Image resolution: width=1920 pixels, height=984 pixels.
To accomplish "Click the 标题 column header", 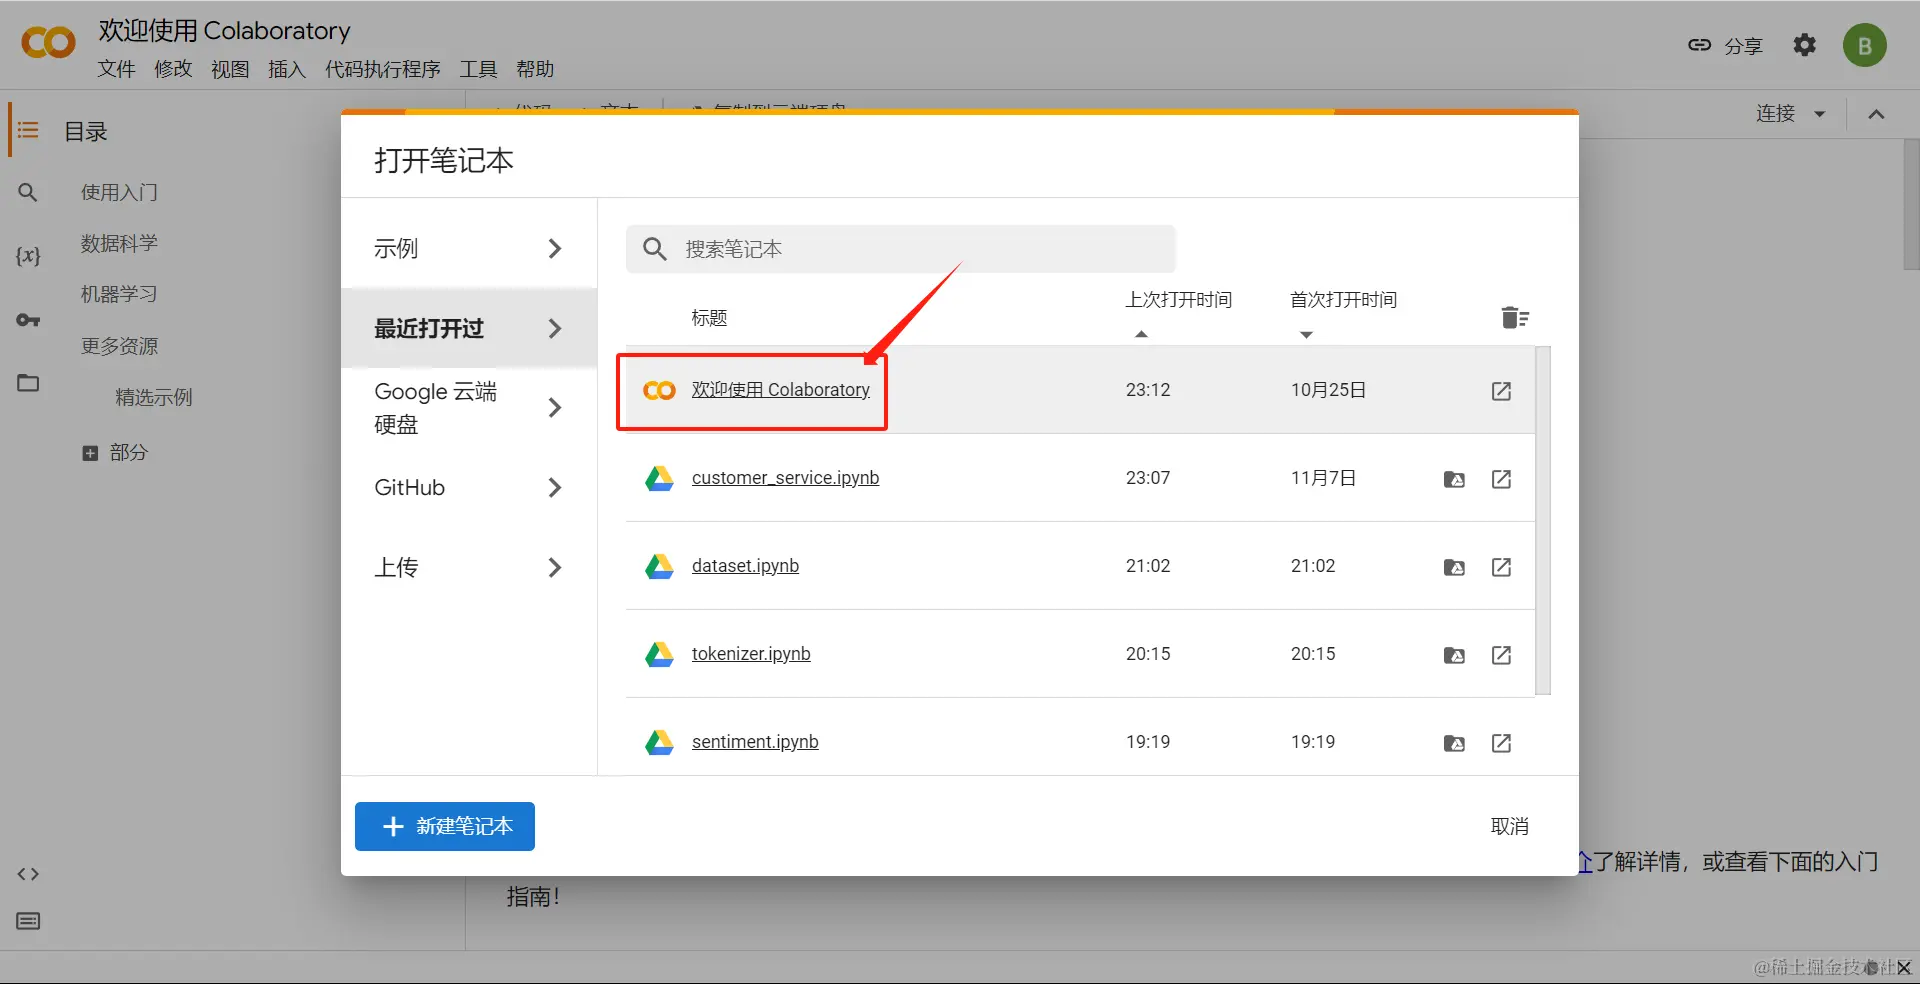I will point(709,318).
